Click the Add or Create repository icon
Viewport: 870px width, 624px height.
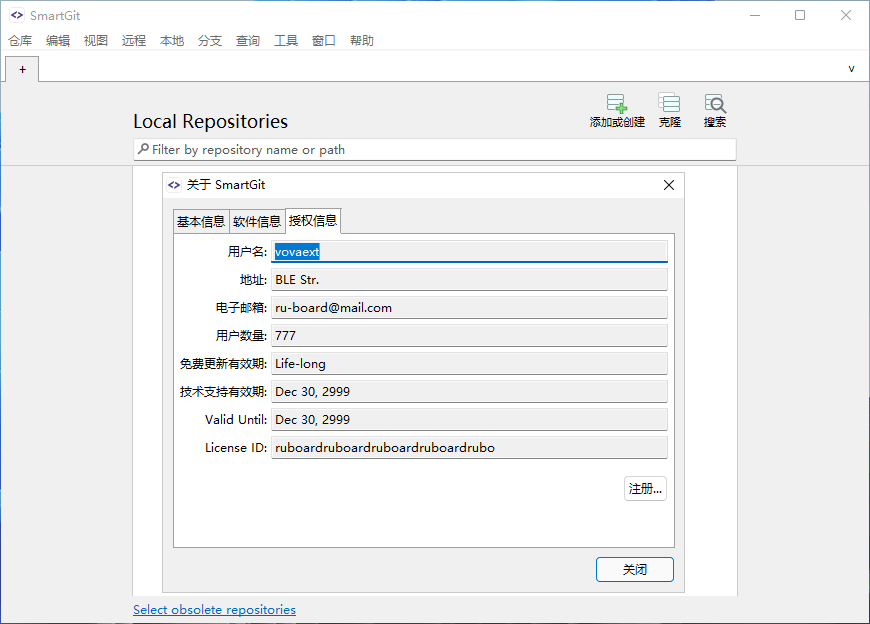[x=617, y=104]
